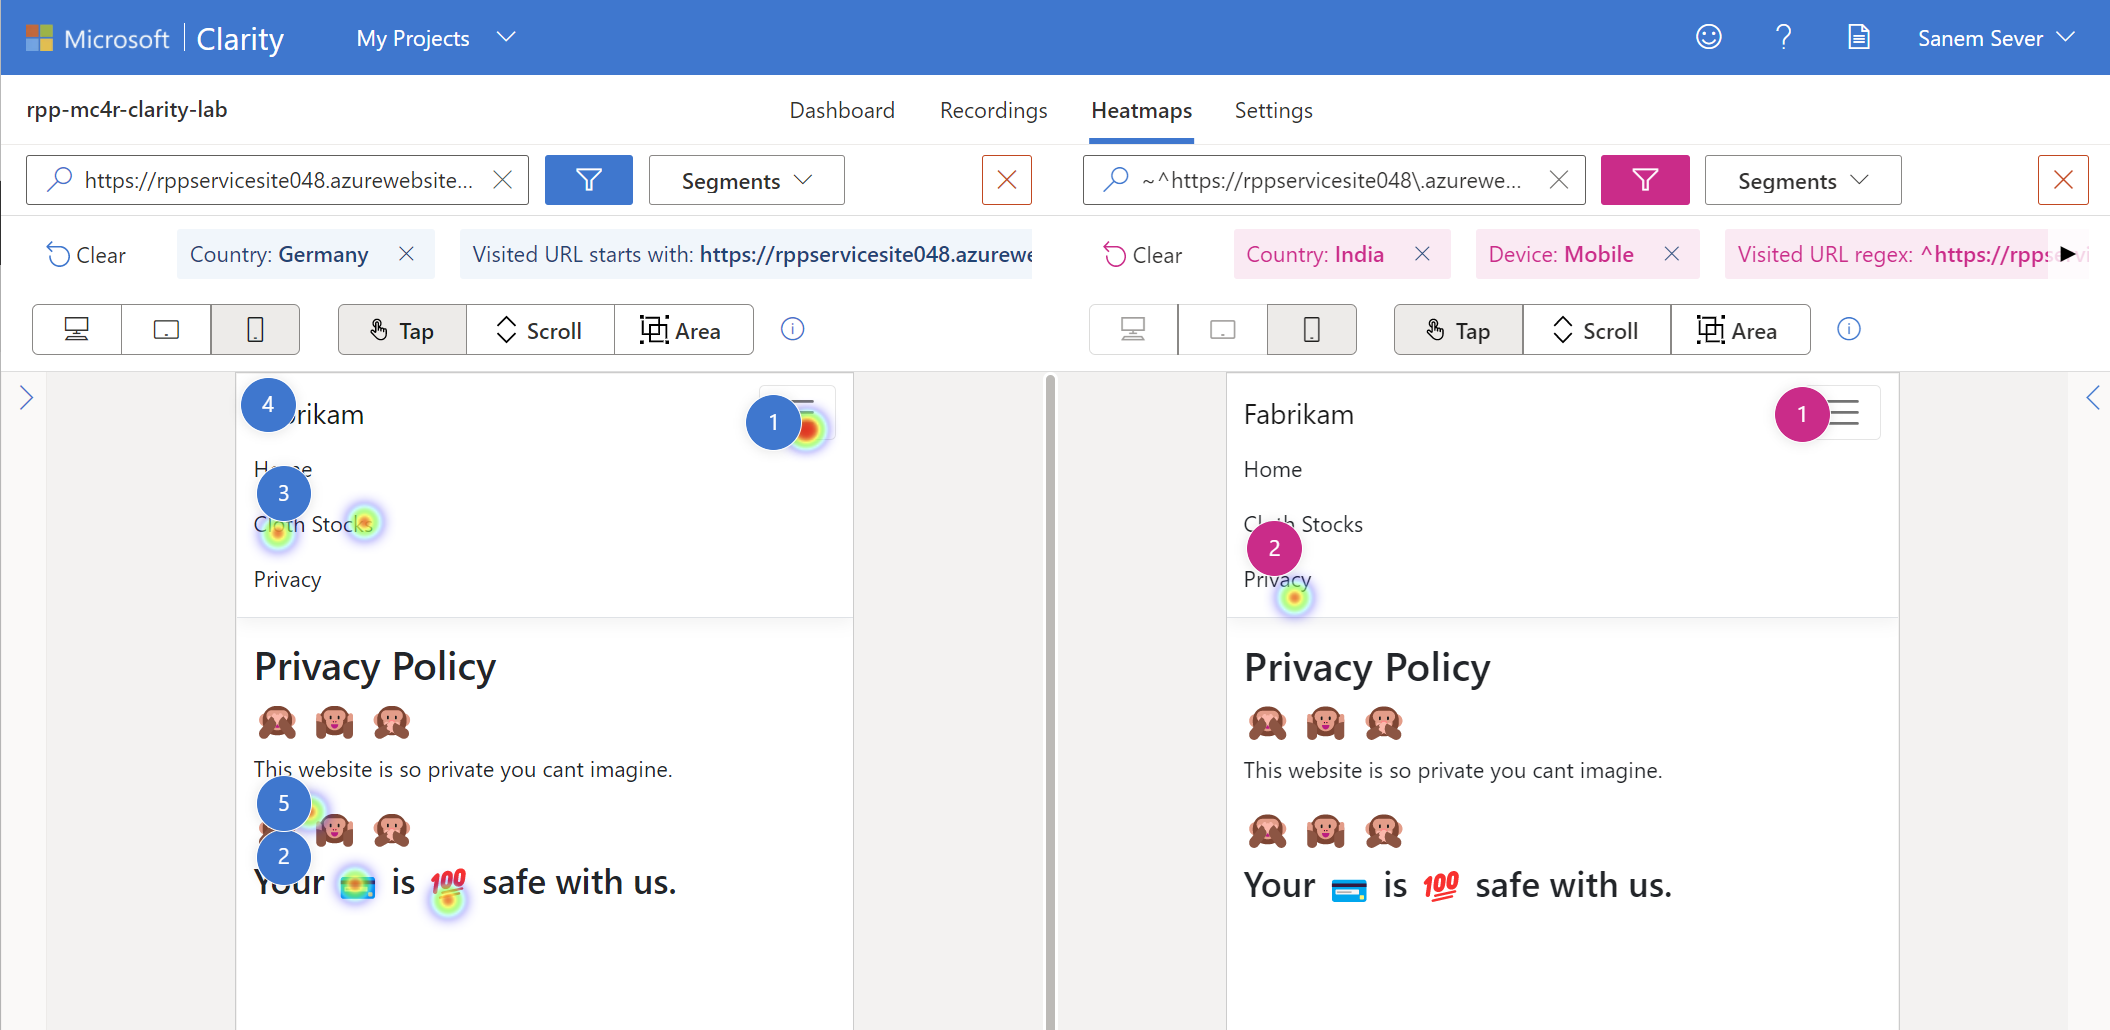Click the Microsoft Clarity logo
The image size is (2110, 1030).
coord(154,38)
